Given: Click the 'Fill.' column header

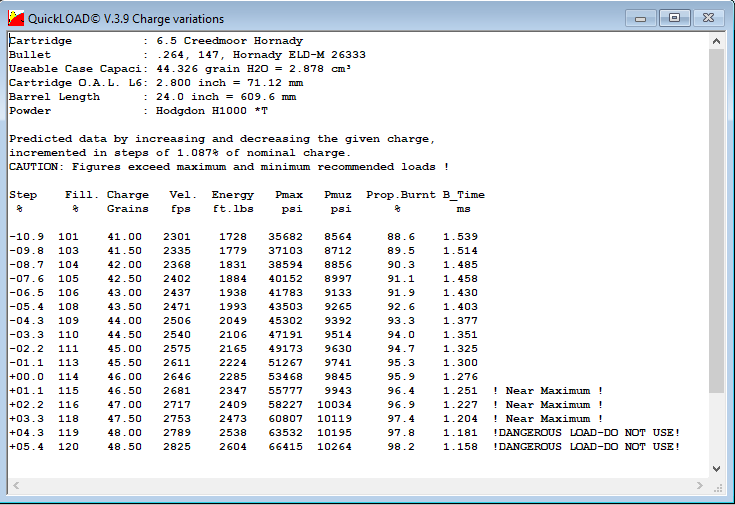Looking at the screenshot, I should [82, 195].
